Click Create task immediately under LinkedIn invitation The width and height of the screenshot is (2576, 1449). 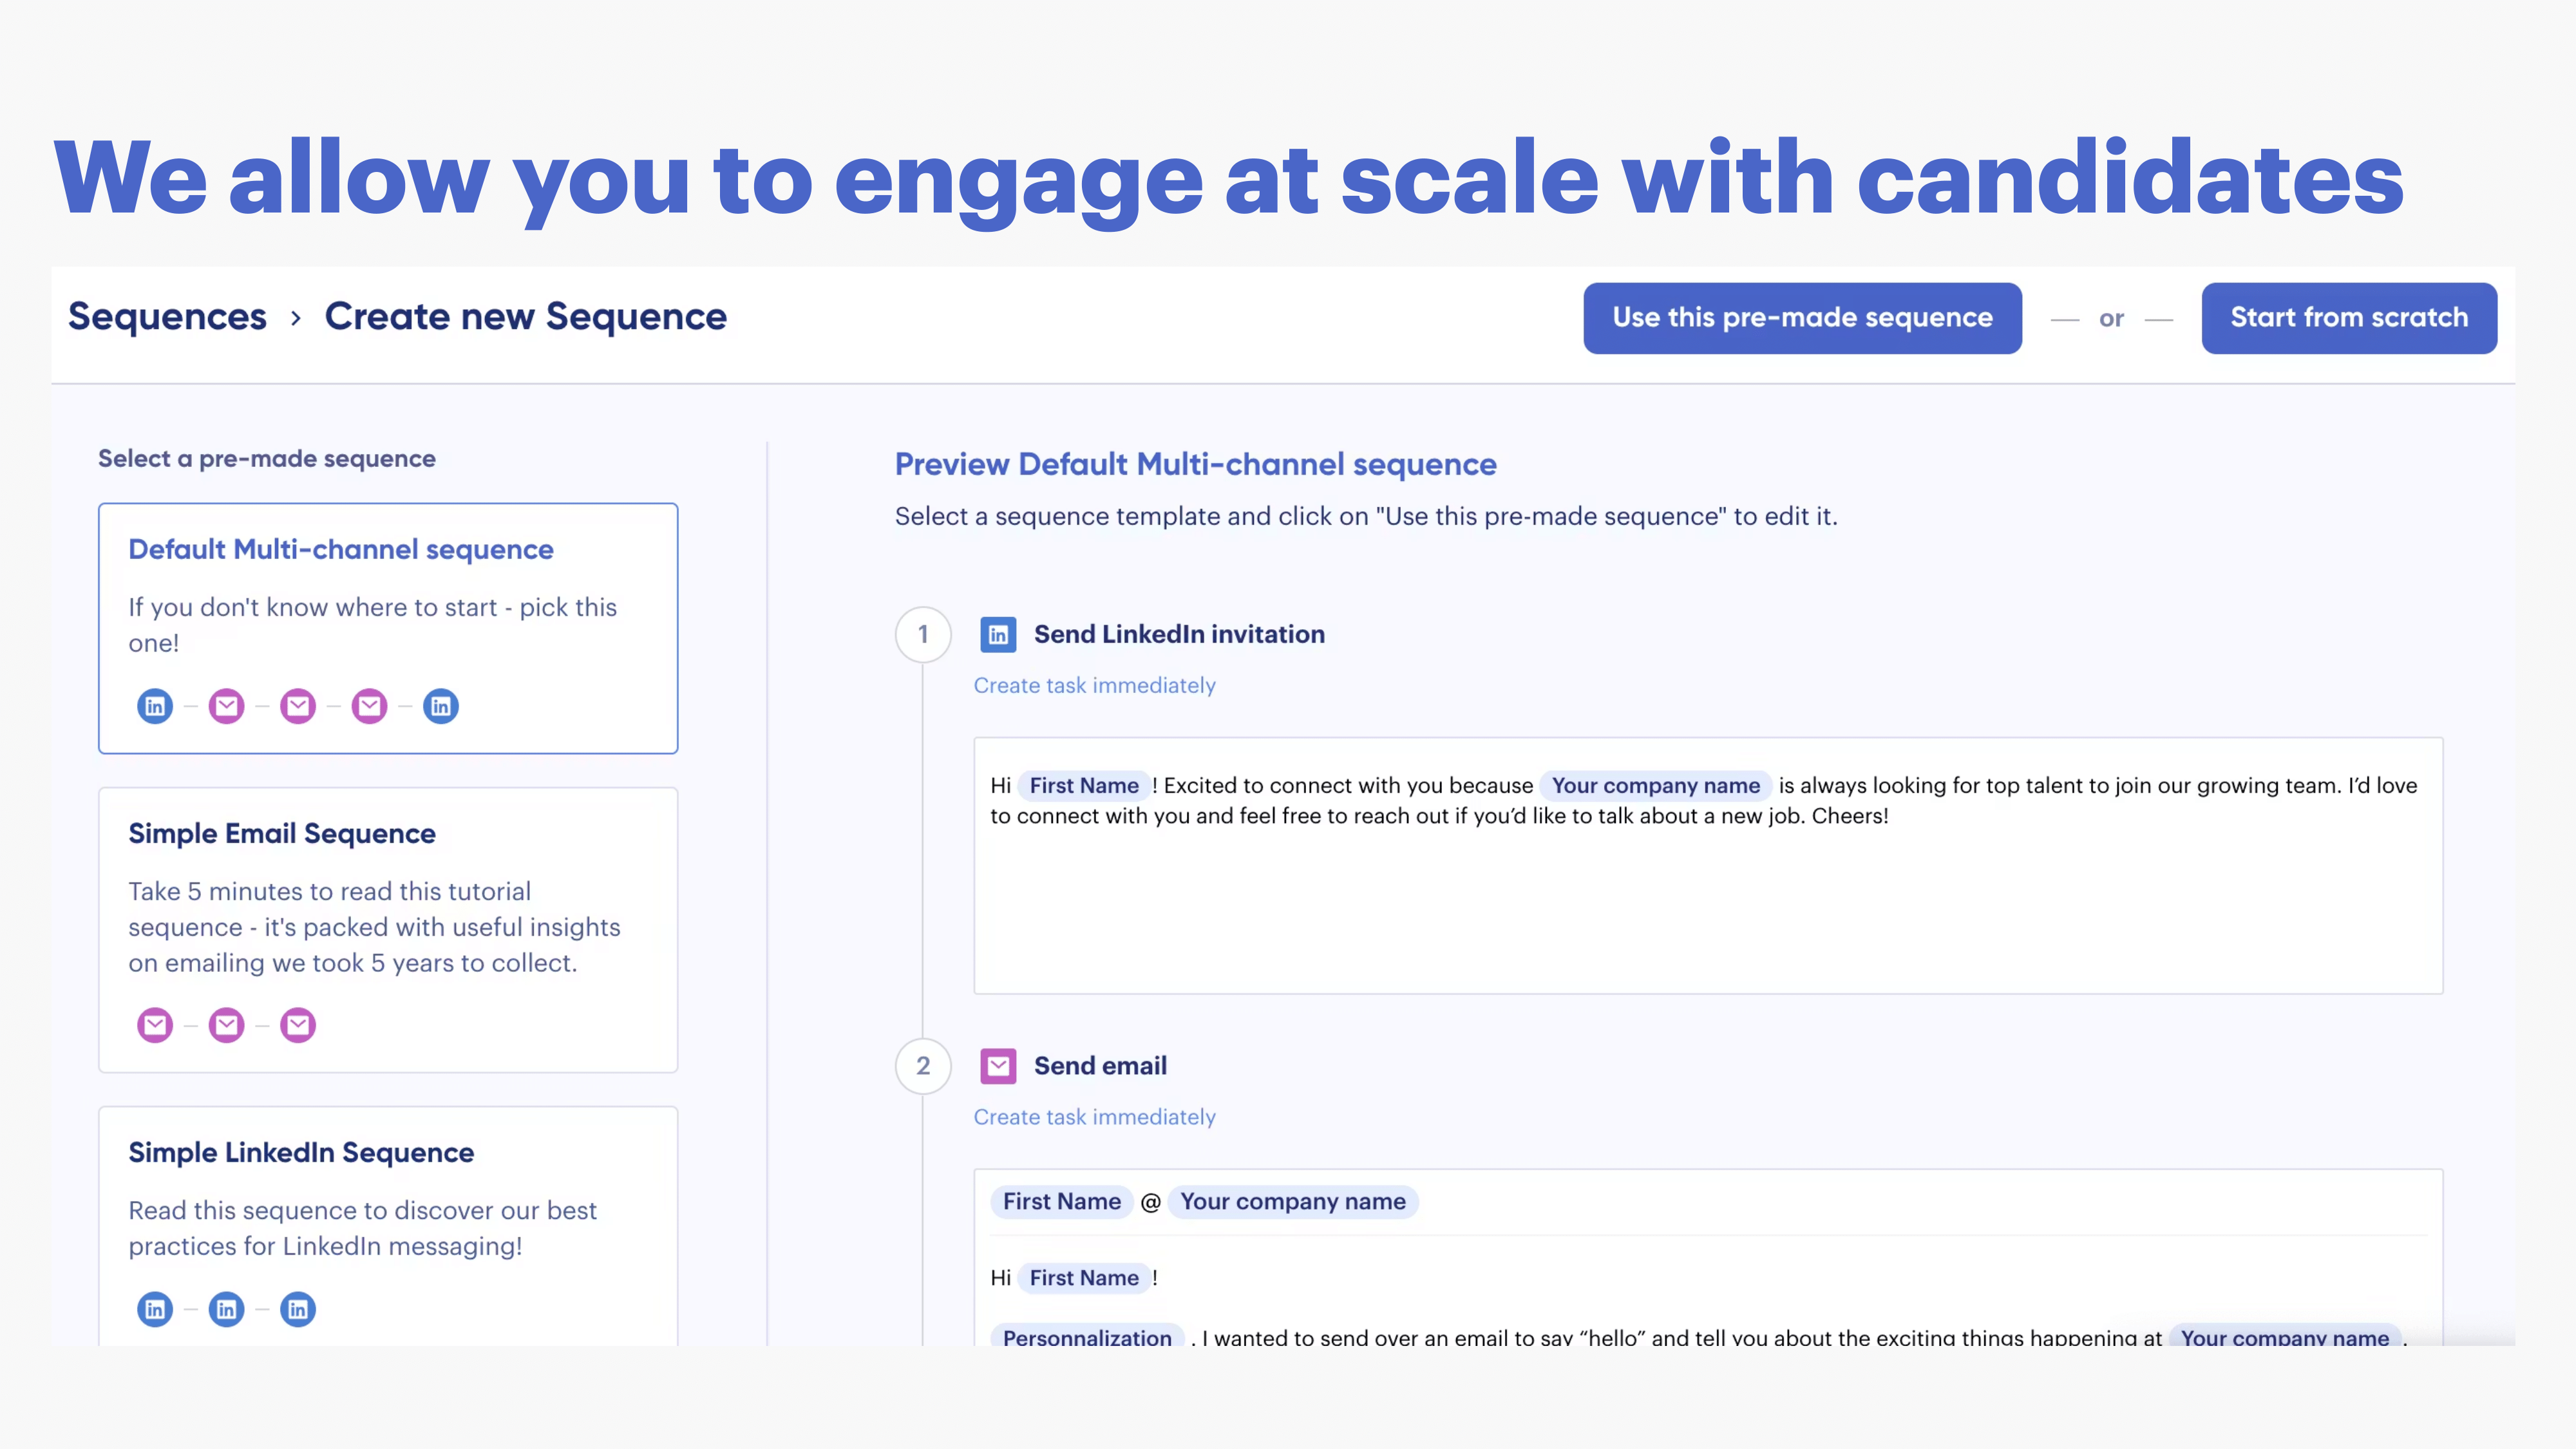1094,686
